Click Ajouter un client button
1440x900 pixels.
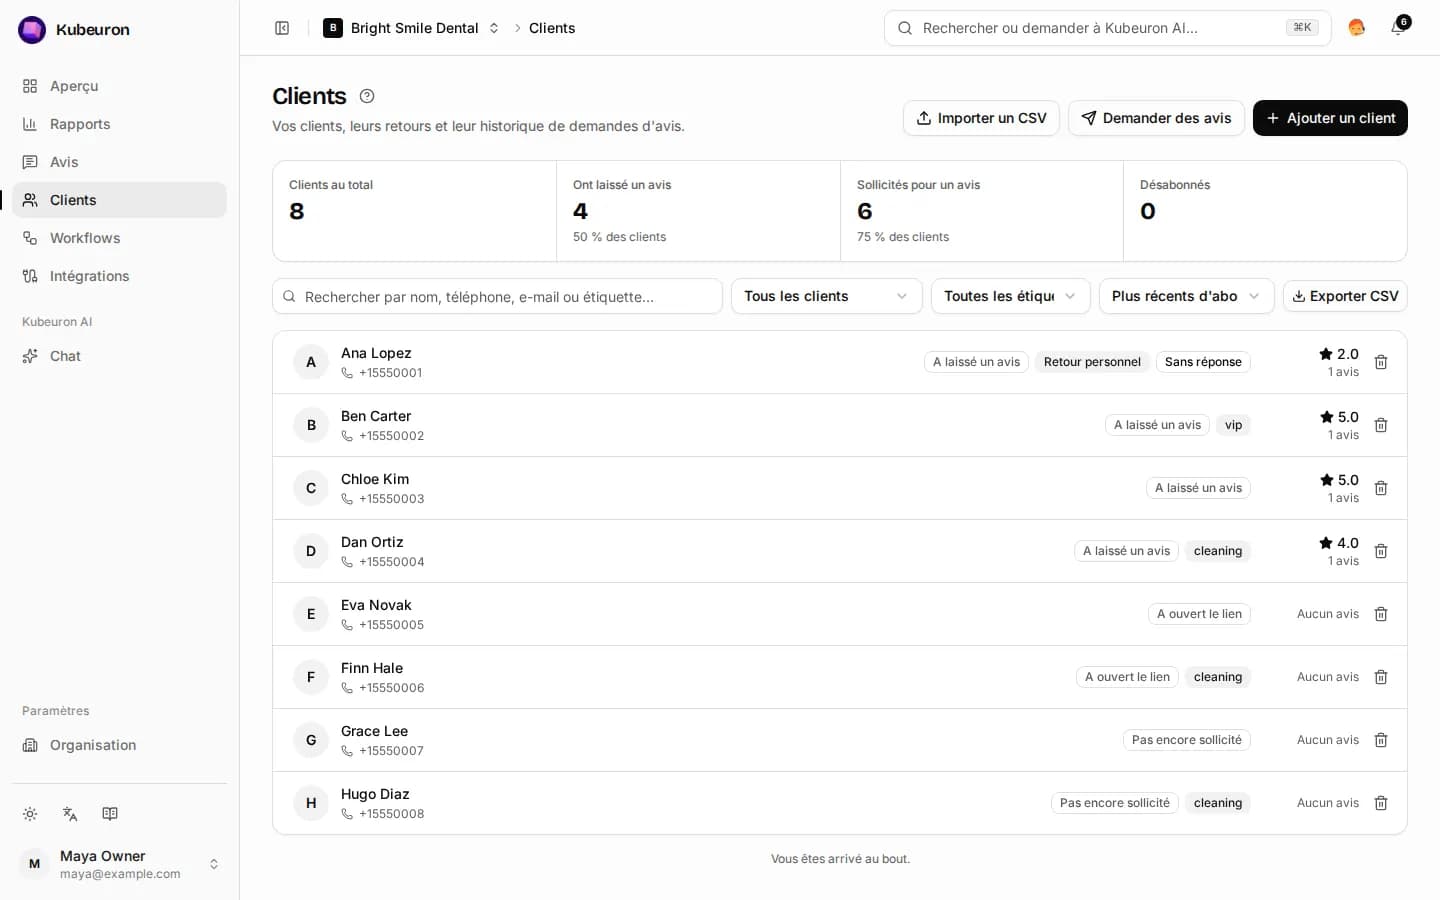[1330, 118]
